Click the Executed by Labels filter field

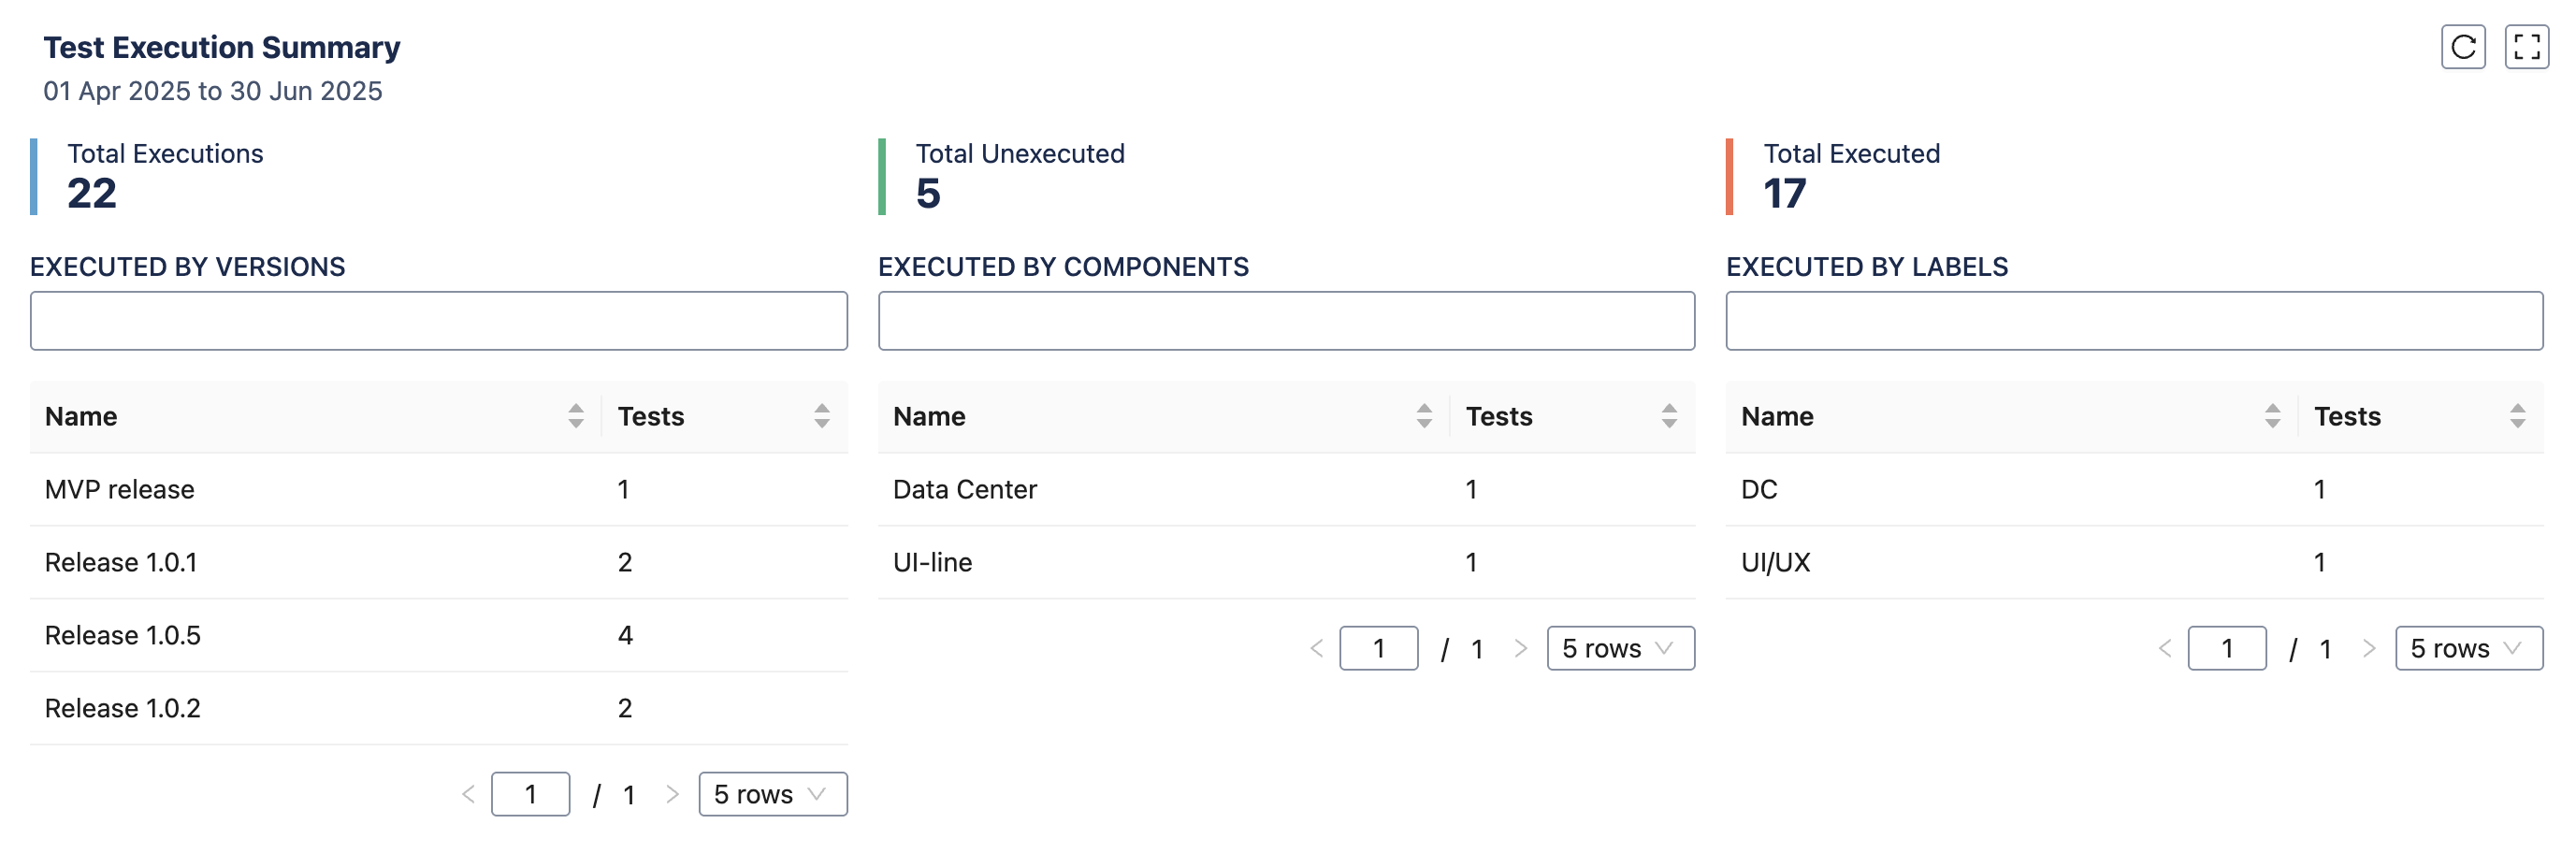coord(2134,321)
